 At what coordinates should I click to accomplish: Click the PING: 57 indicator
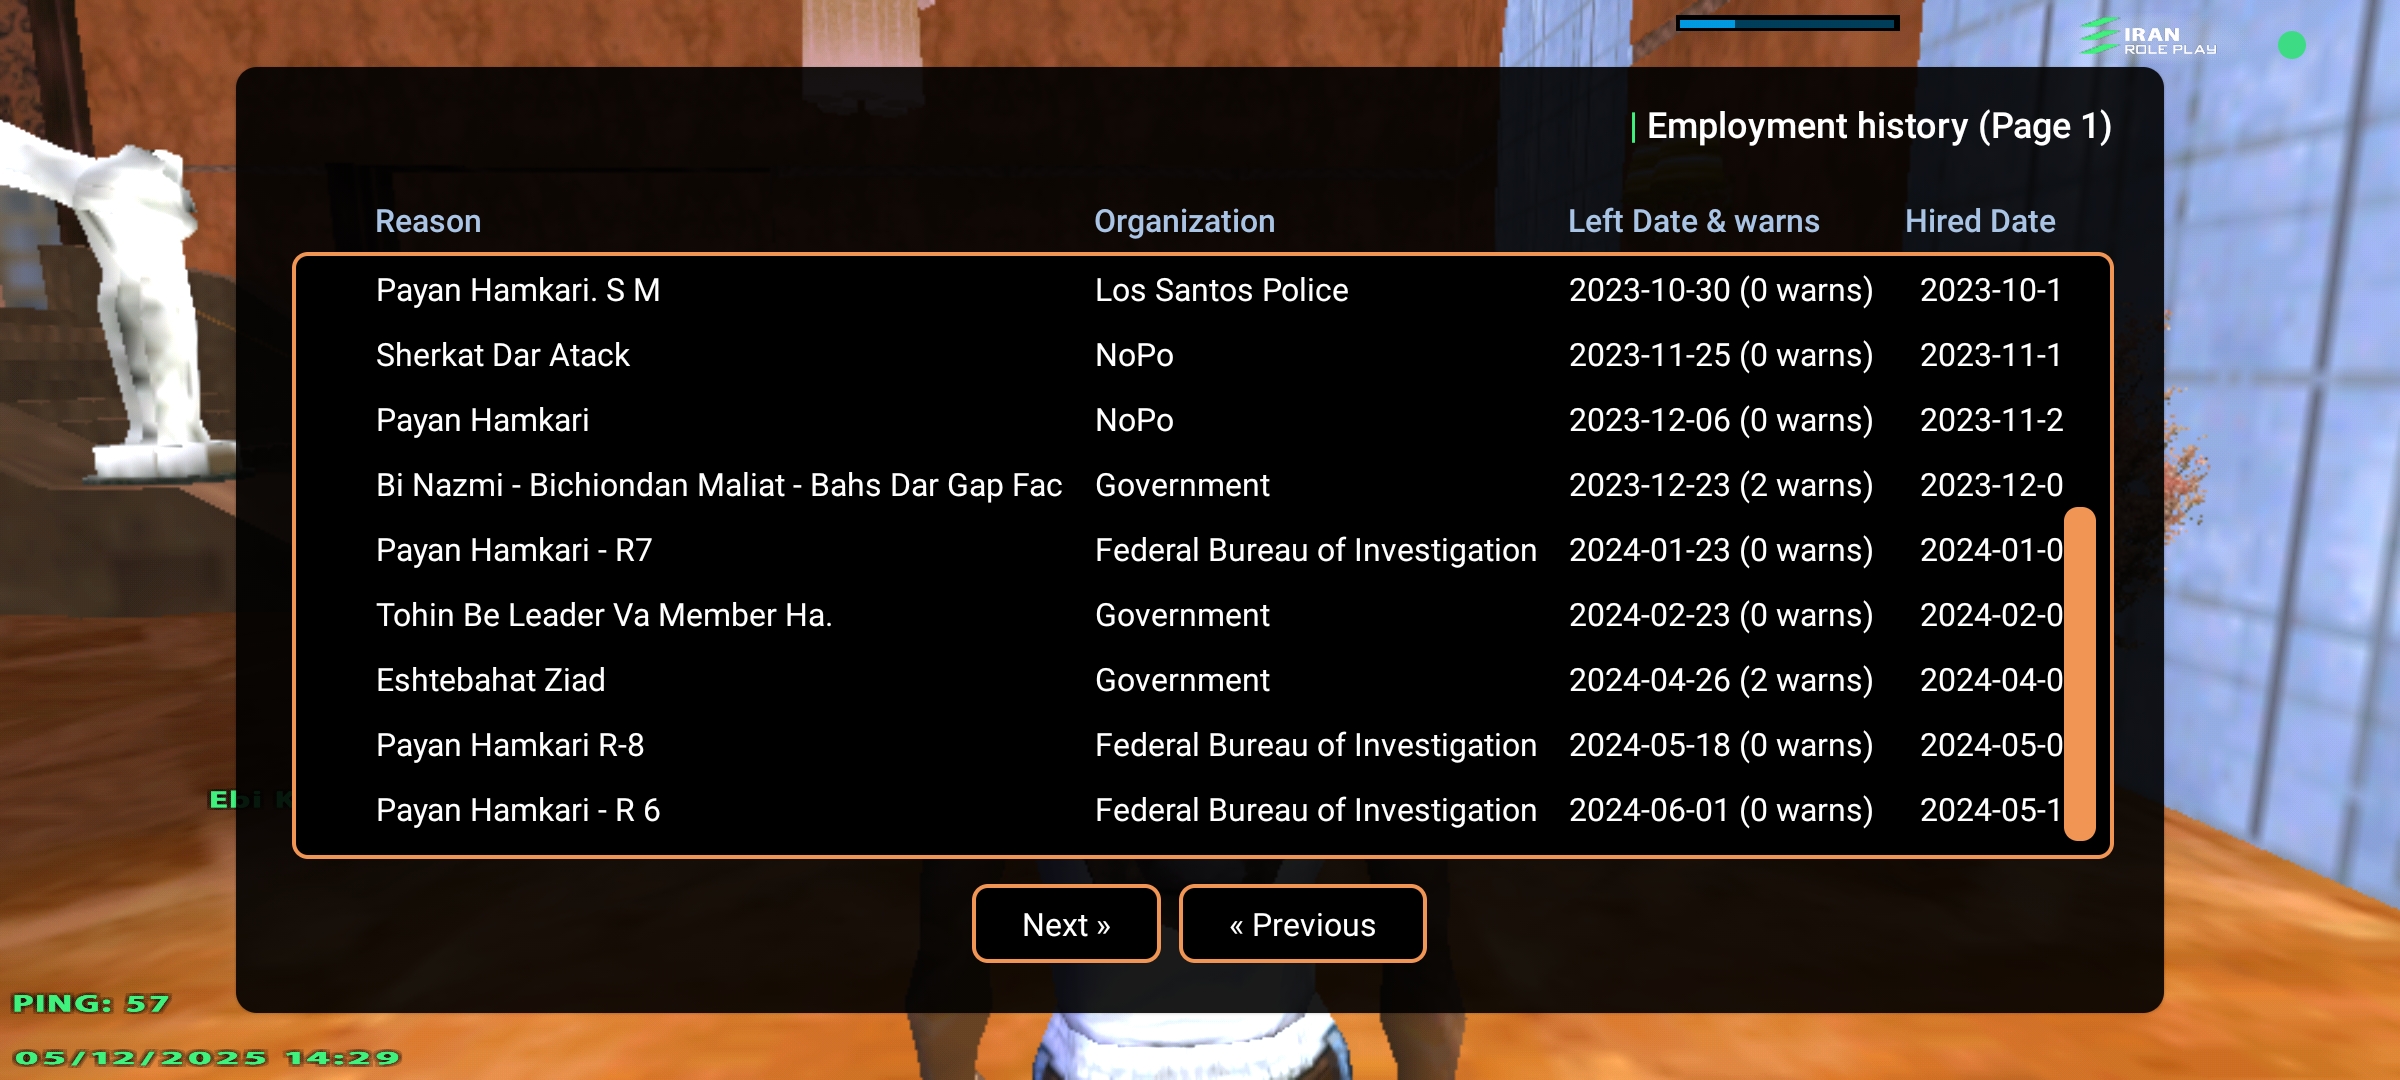point(90,1003)
